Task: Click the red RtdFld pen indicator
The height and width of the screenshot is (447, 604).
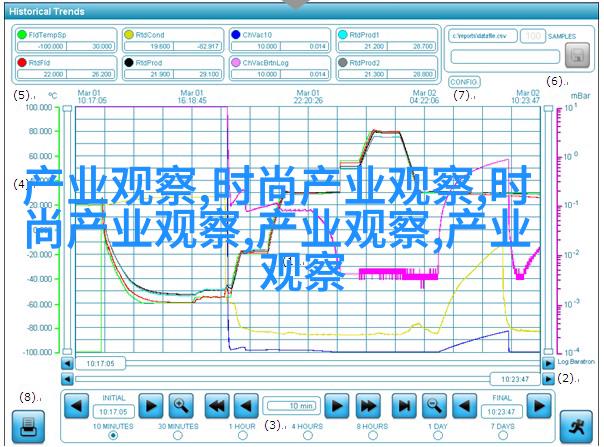Action: [x=22, y=62]
